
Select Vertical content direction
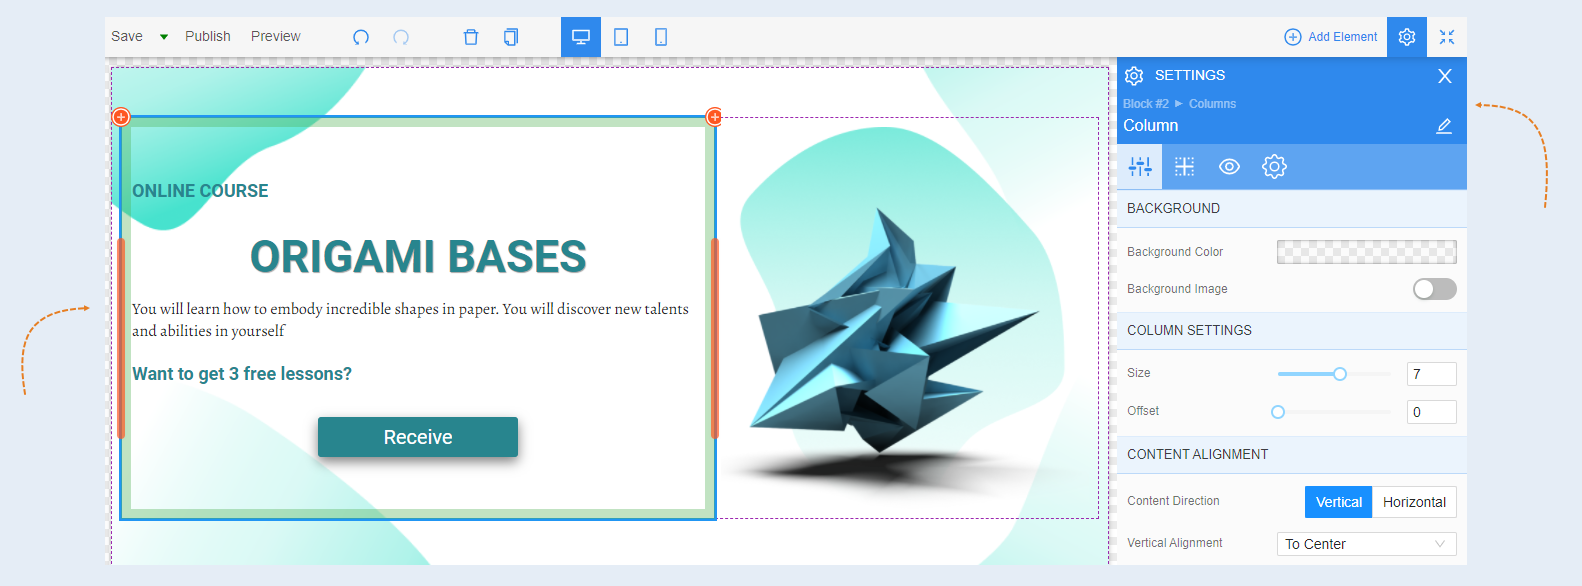click(x=1338, y=502)
